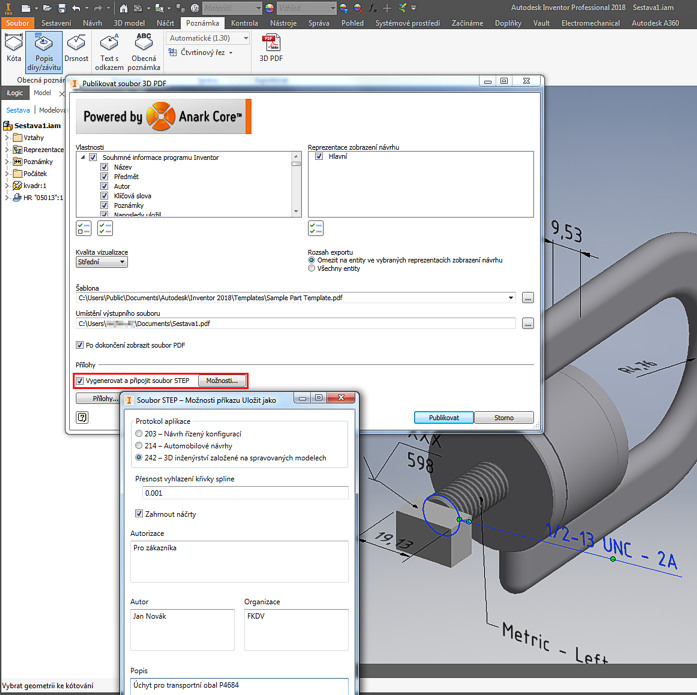Select protocol 214 – Automobilové návrhy
Viewport: 697px width, 695px height.
[139, 446]
